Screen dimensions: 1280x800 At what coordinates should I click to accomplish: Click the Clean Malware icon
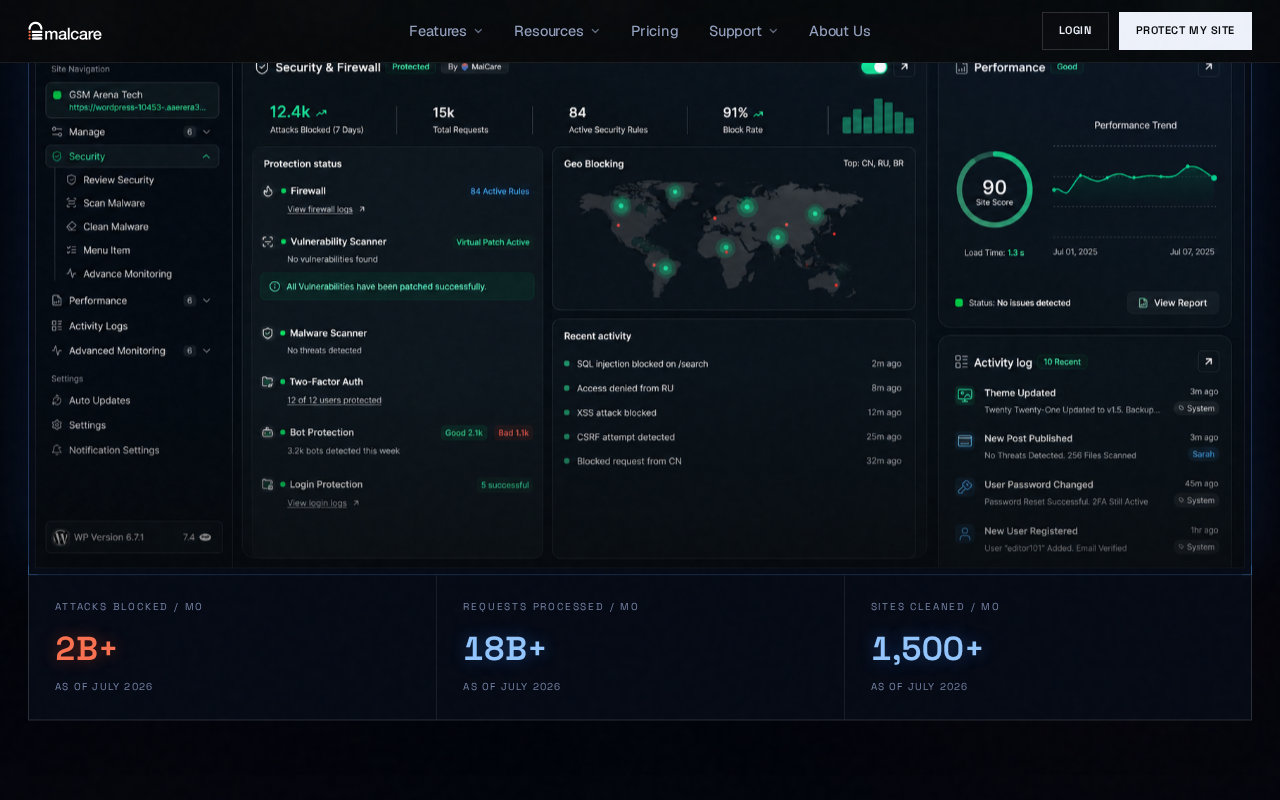[x=71, y=227]
